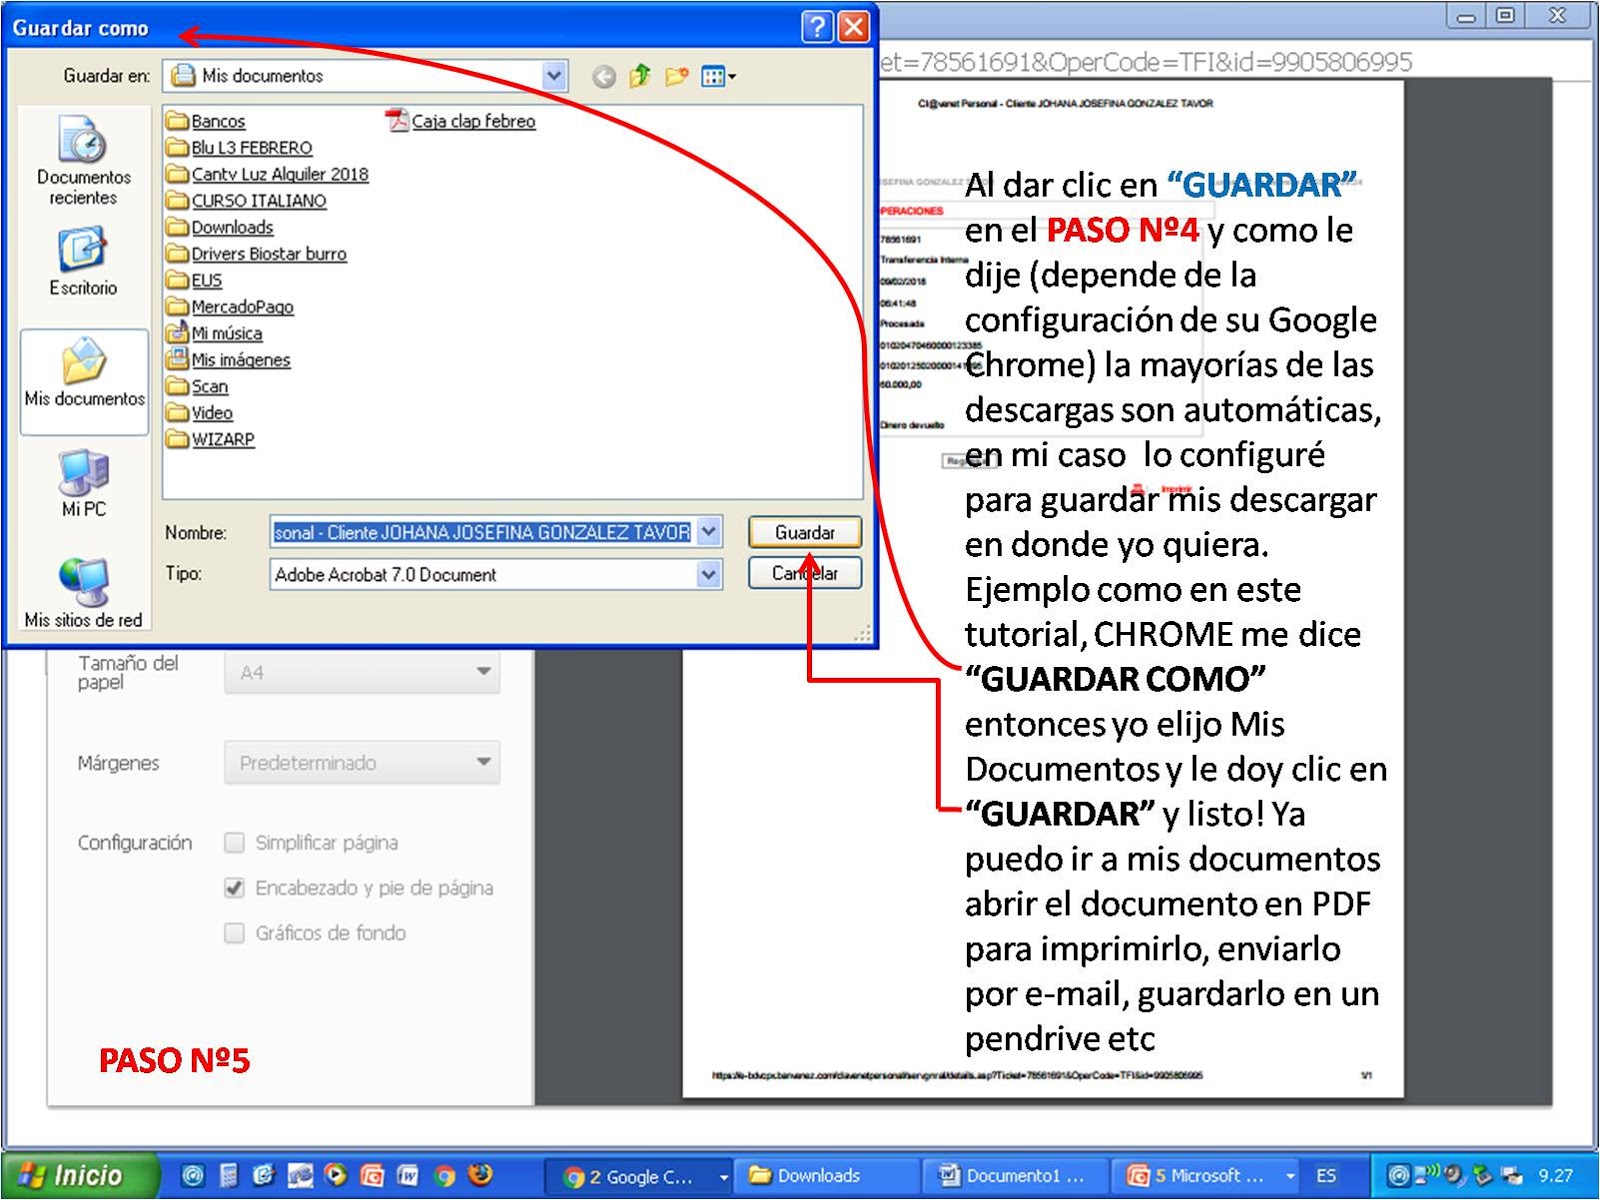Enable Gráficos de fondo

click(x=234, y=933)
